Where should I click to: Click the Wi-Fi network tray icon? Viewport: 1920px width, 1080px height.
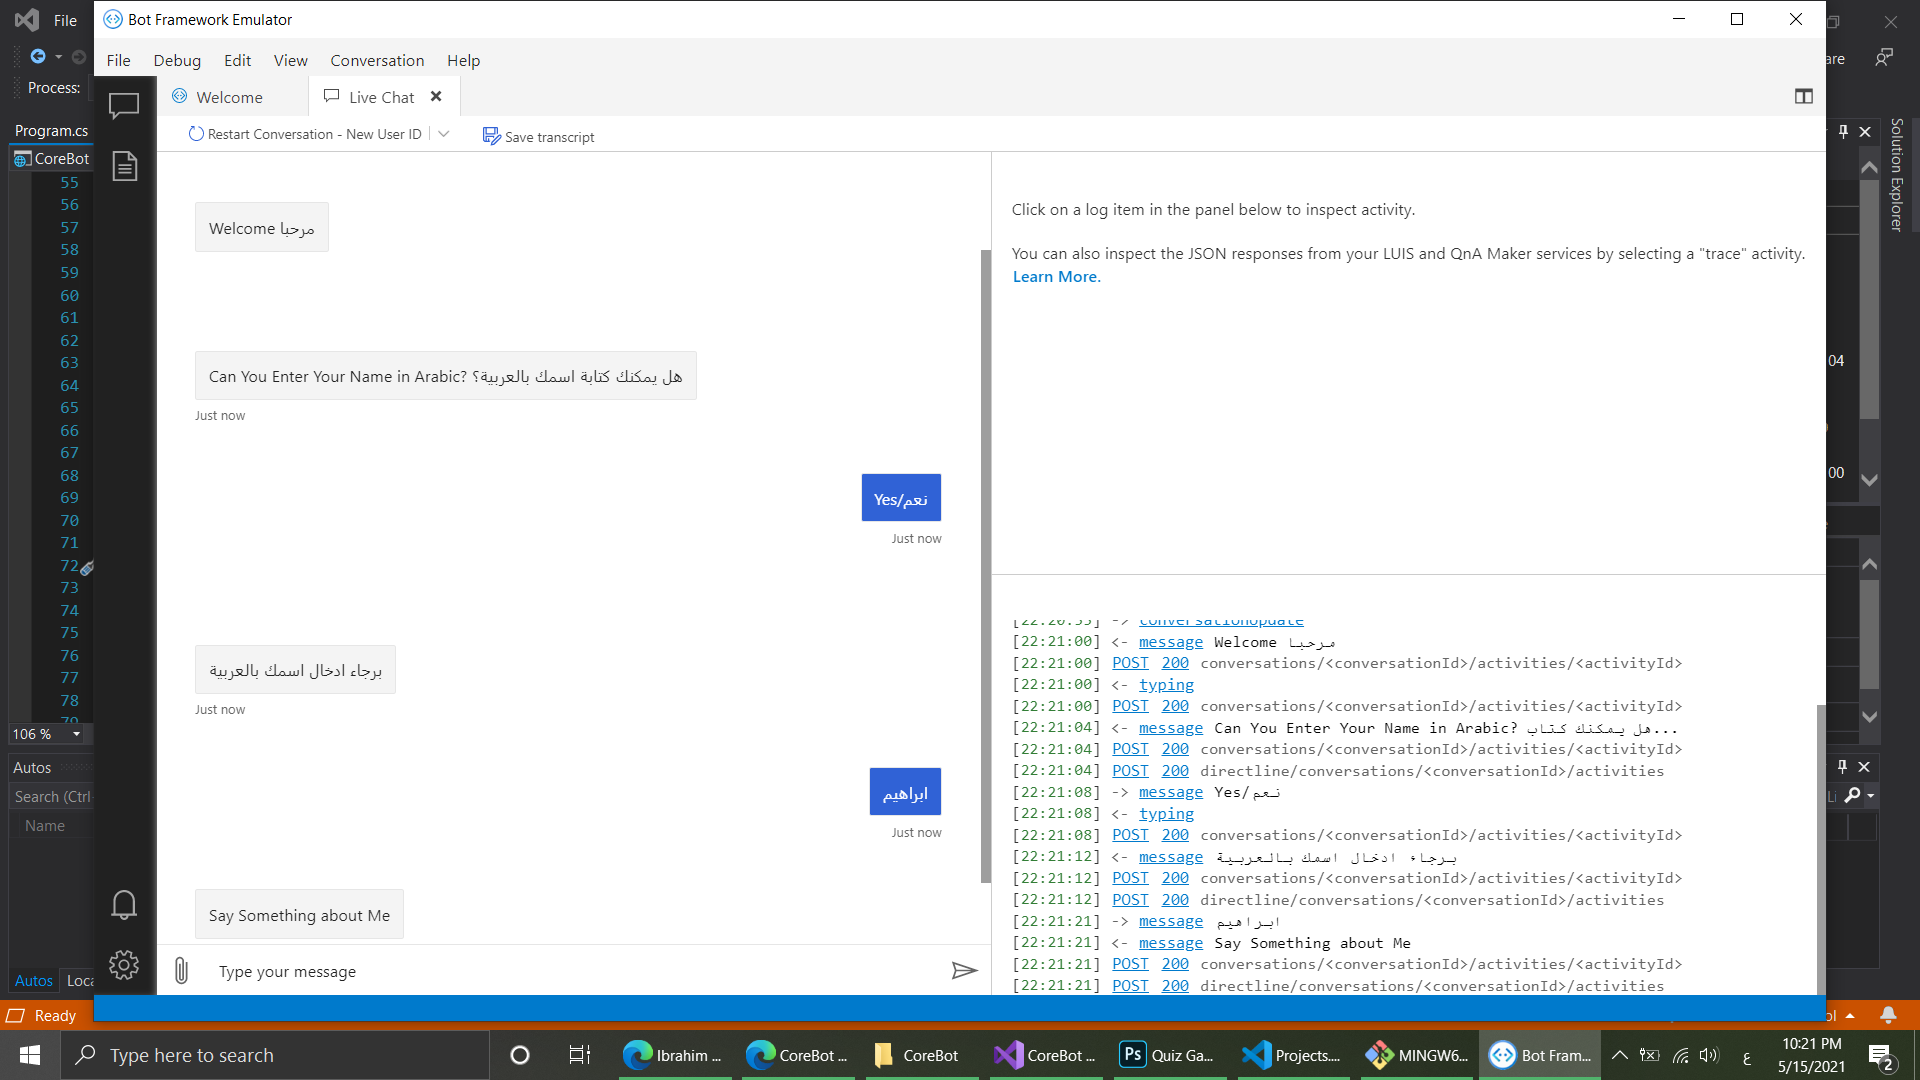[1681, 1055]
